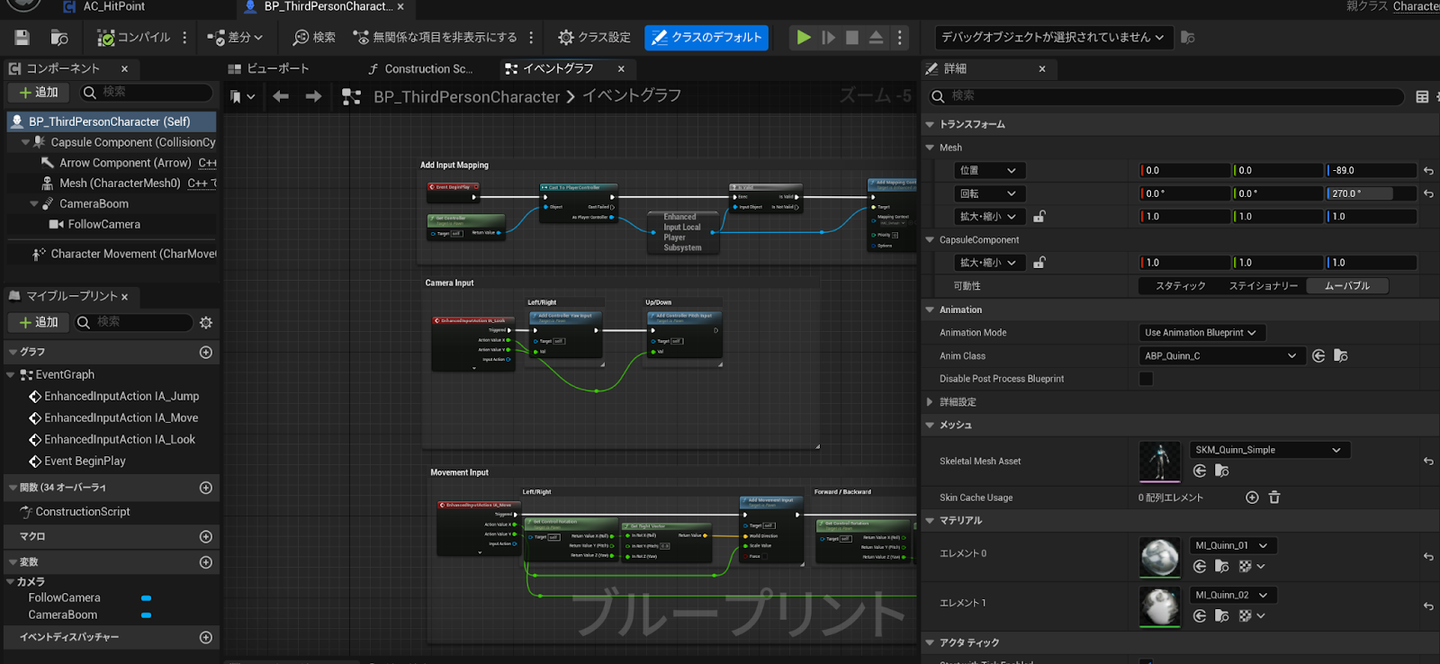The image size is (1440, 664).
Task: Enable Disable Post Process Blueprint checkbox
Action: click(1146, 379)
